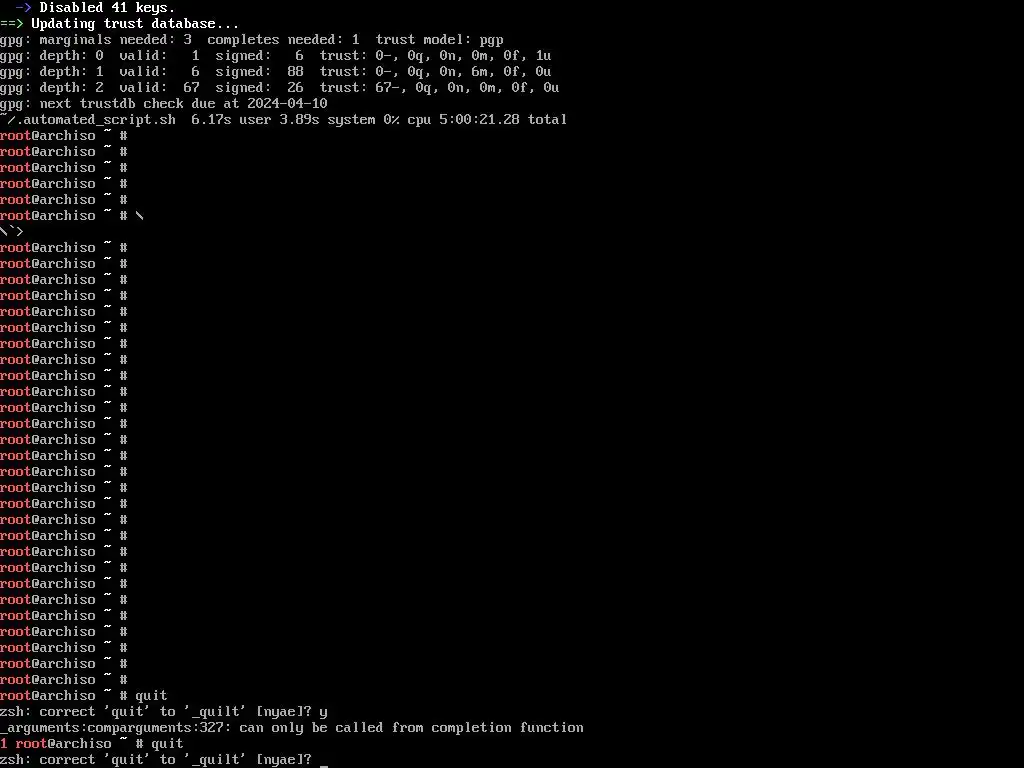The height and width of the screenshot is (768, 1024).
Task: Click the first typed 'quit' command
Action: click(152, 696)
